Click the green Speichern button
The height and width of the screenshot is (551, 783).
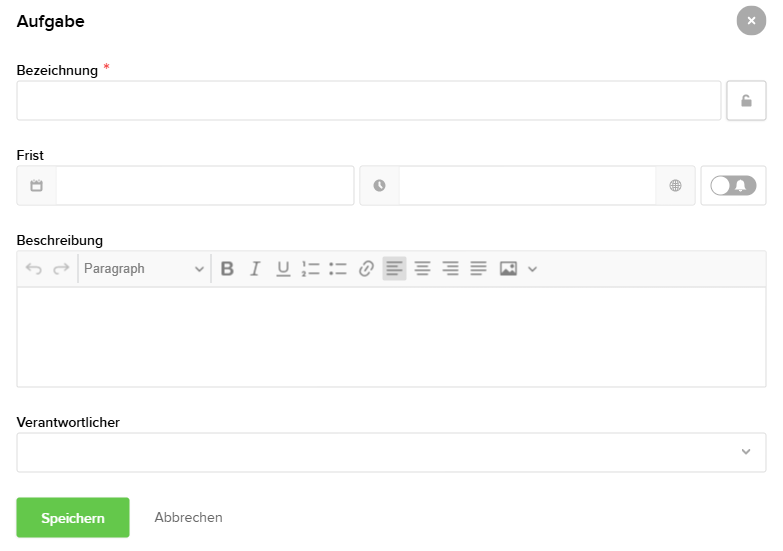(x=73, y=518)
